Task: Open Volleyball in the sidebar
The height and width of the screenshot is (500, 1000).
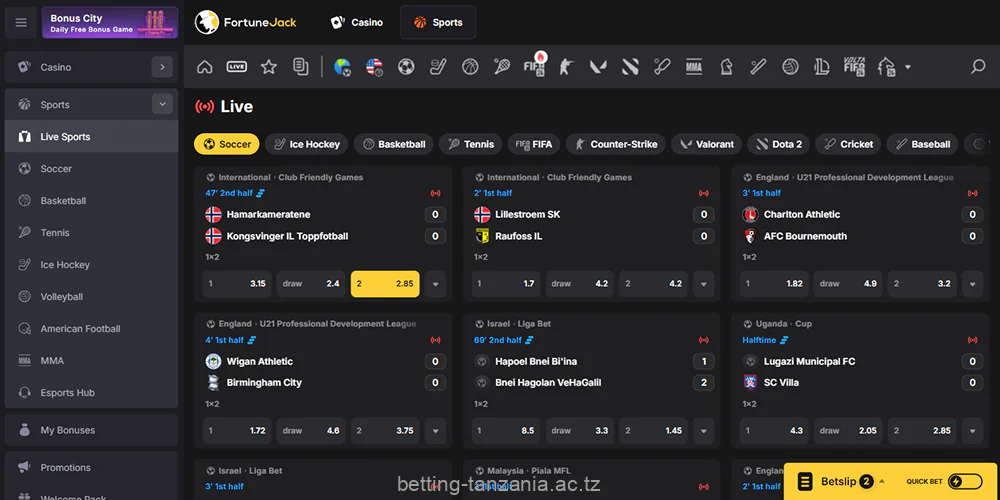Action: (91, 297)
